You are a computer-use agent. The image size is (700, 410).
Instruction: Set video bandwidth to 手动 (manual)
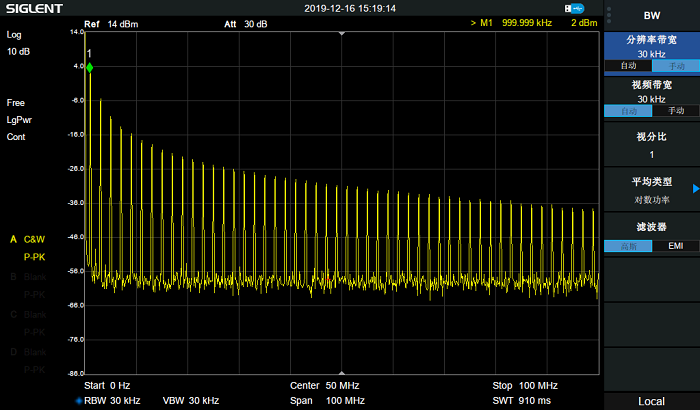click(x=676, y=111)
